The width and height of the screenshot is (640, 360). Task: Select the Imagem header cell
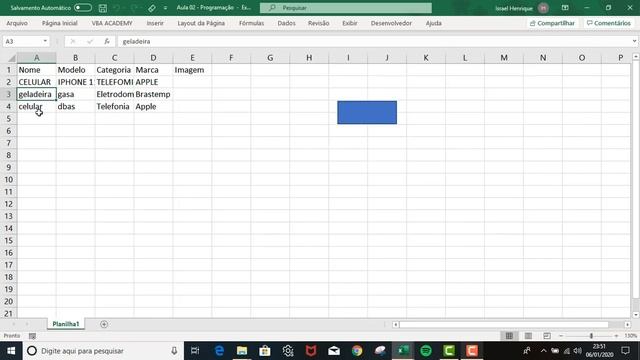[192, 70]
